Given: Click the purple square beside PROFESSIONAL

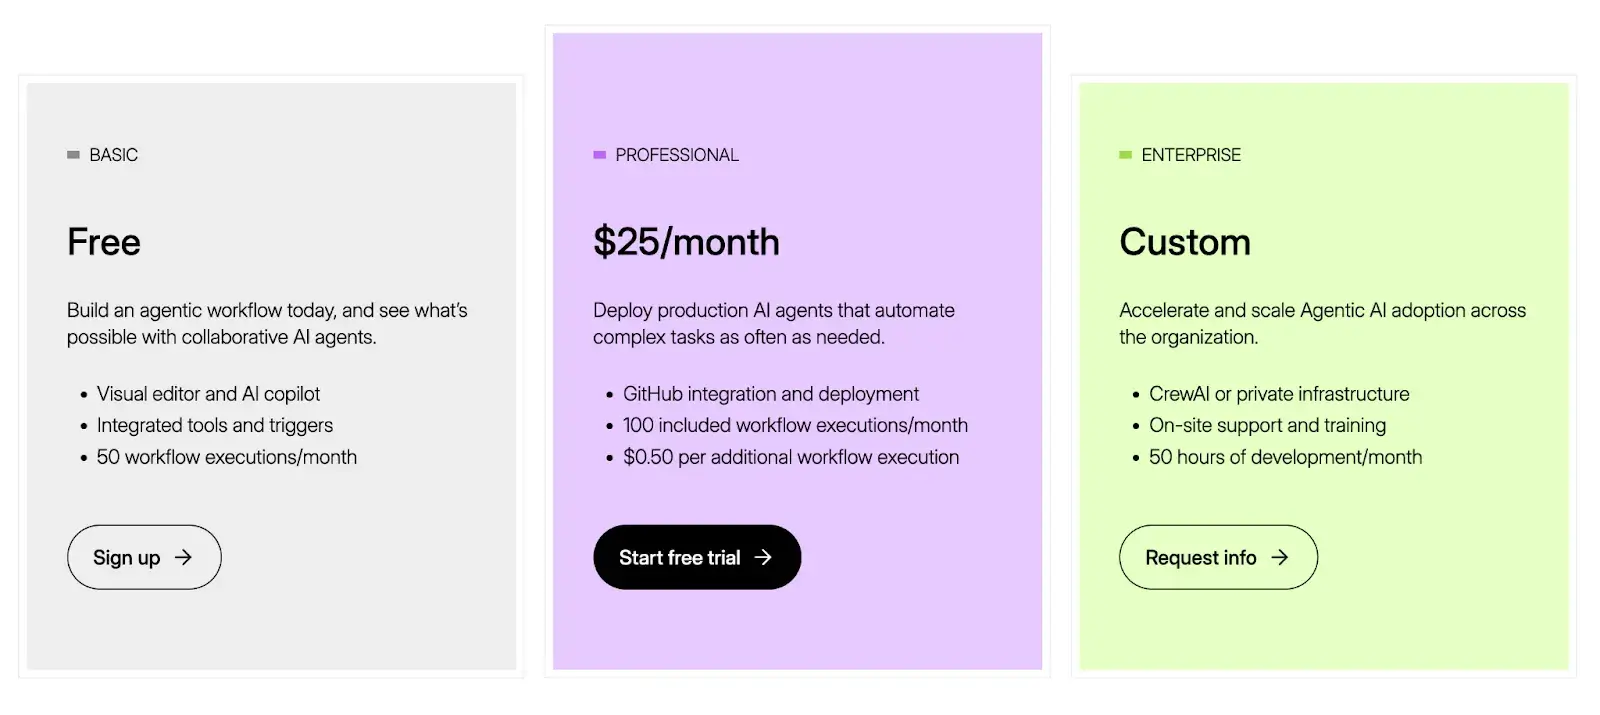Looking at the screenshot, I should coord(599,155).
